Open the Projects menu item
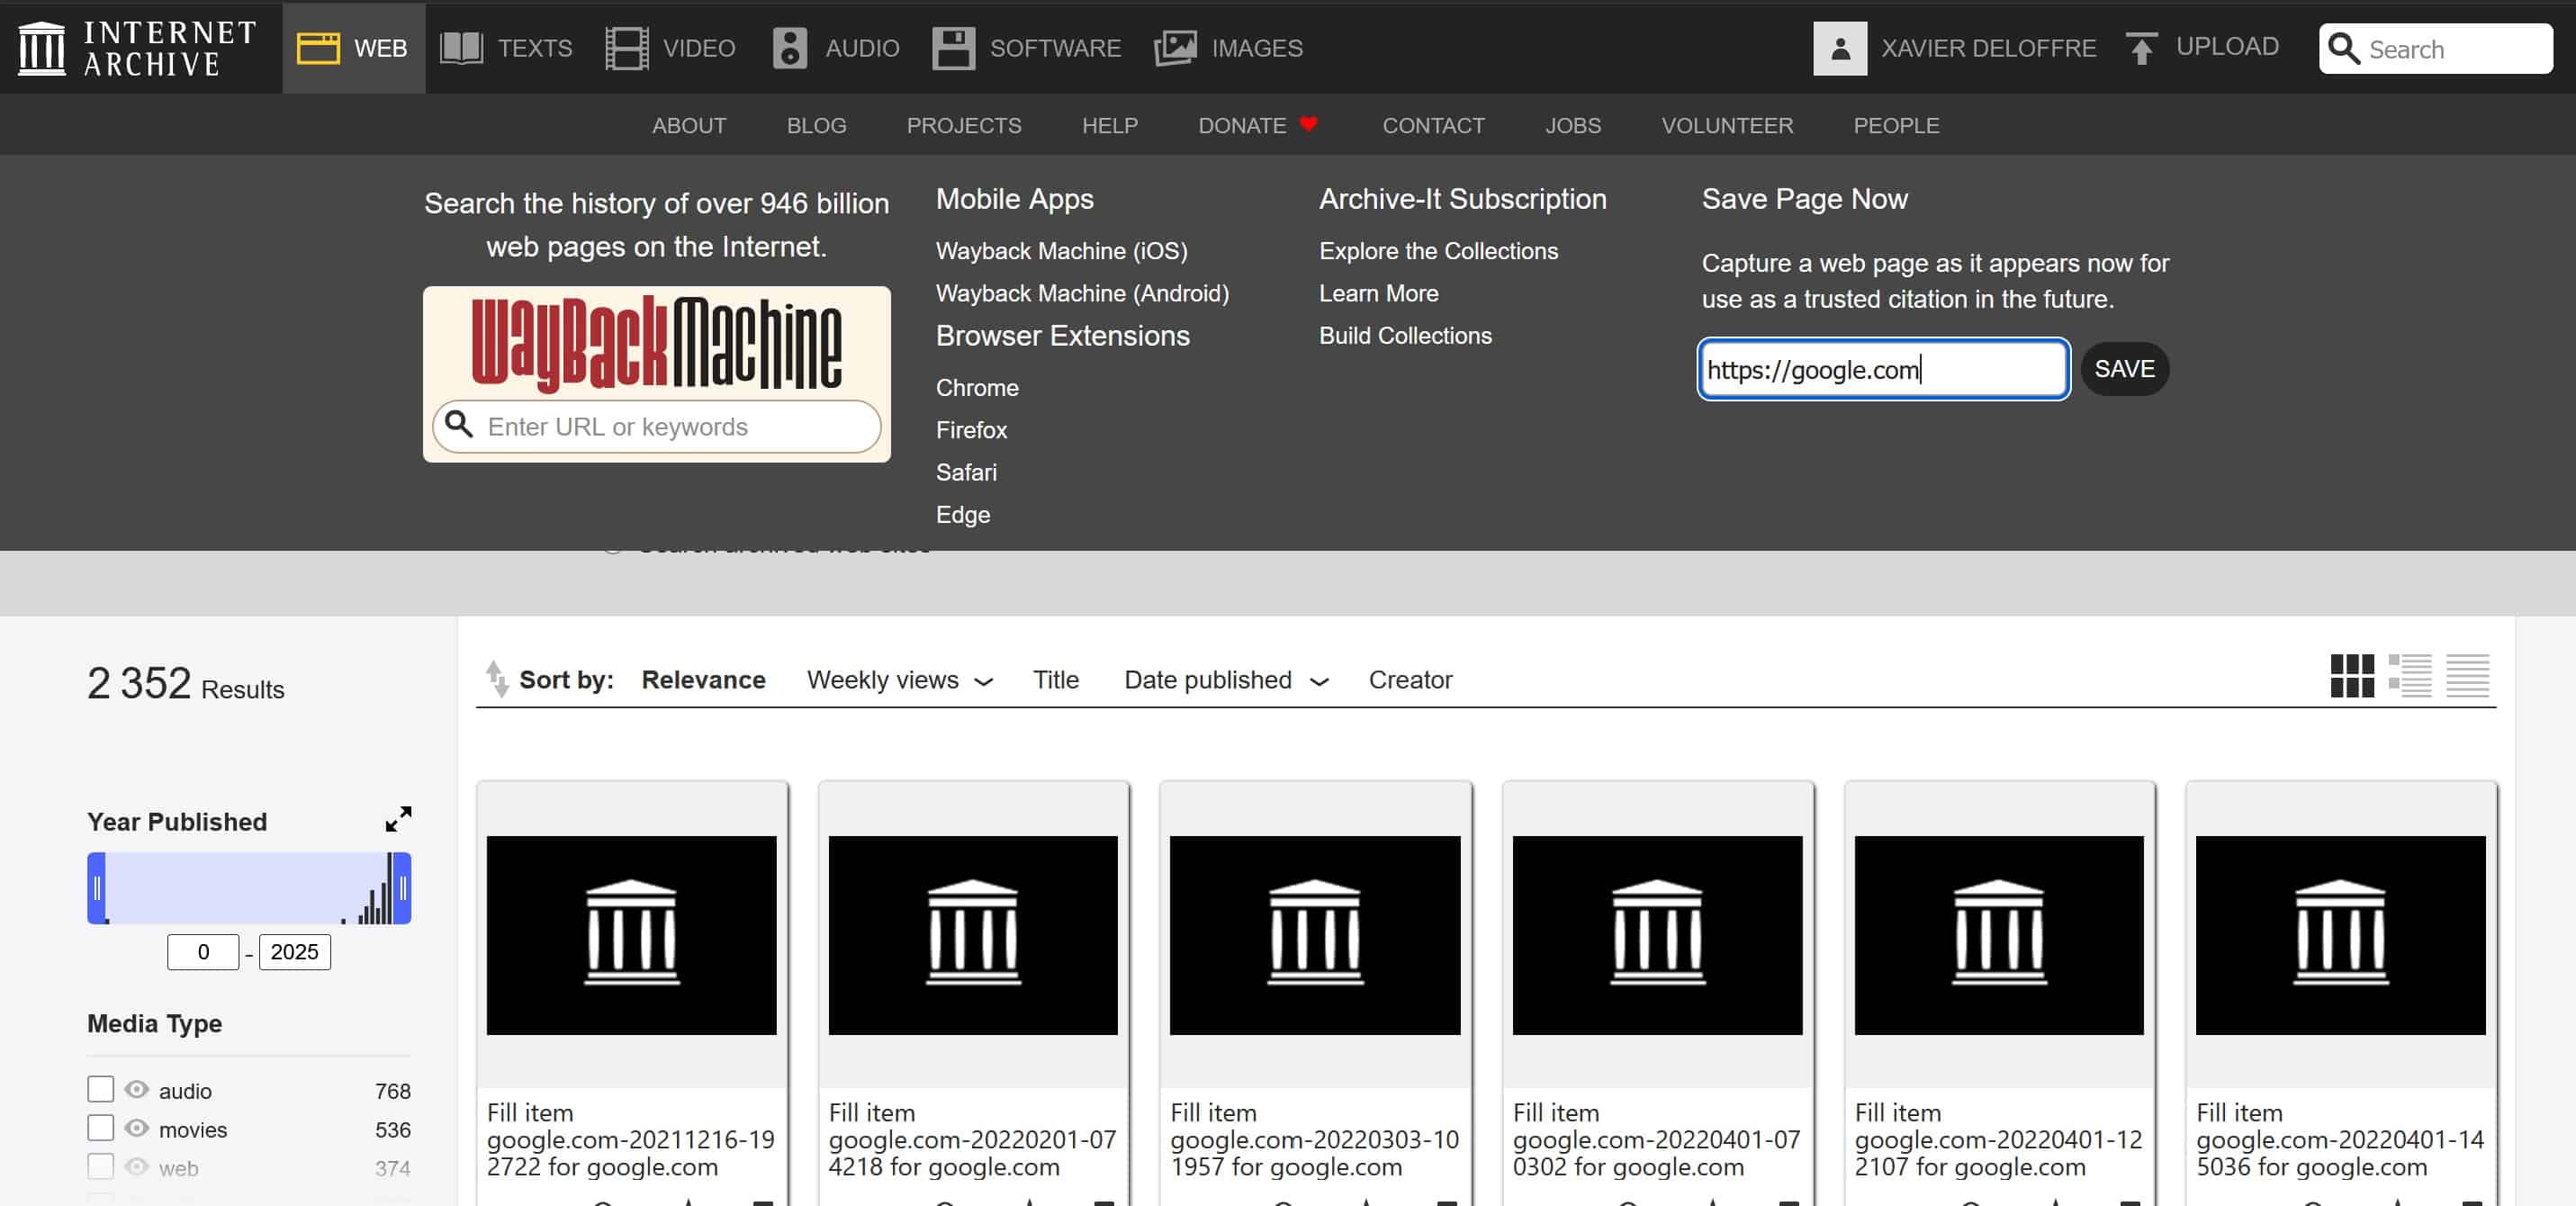The width and height of the screenshot is (2576, 1206). [x=964, y=125]
